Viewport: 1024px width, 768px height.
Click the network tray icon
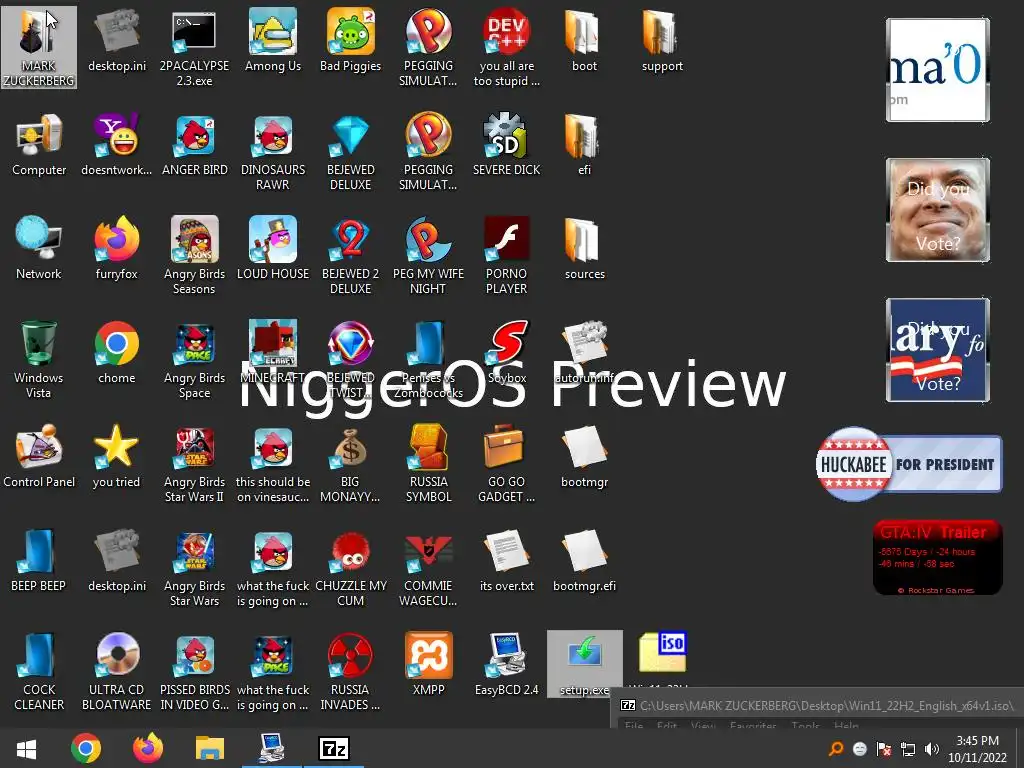908,749
